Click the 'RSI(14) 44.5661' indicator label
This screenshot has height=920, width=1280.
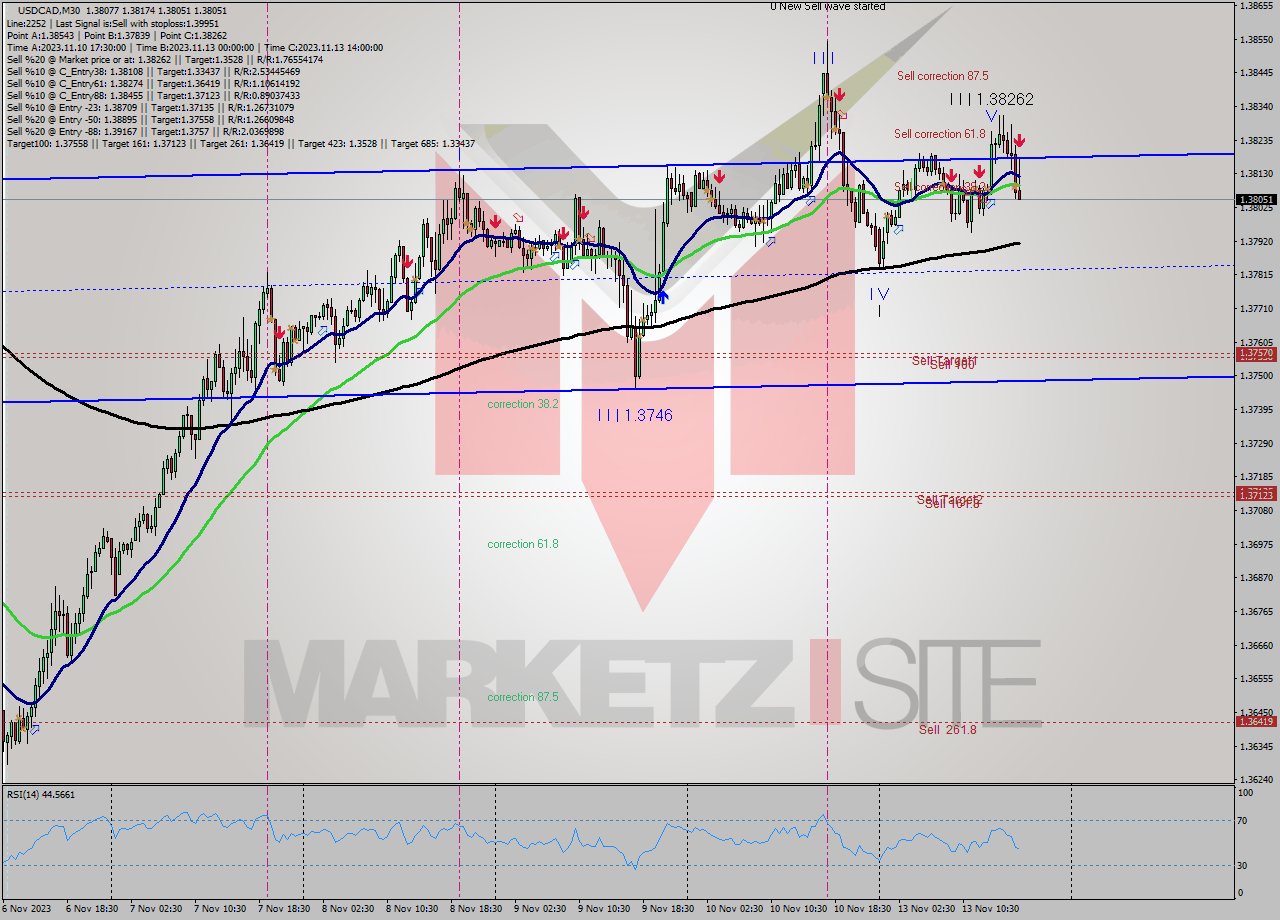[40, 795]
